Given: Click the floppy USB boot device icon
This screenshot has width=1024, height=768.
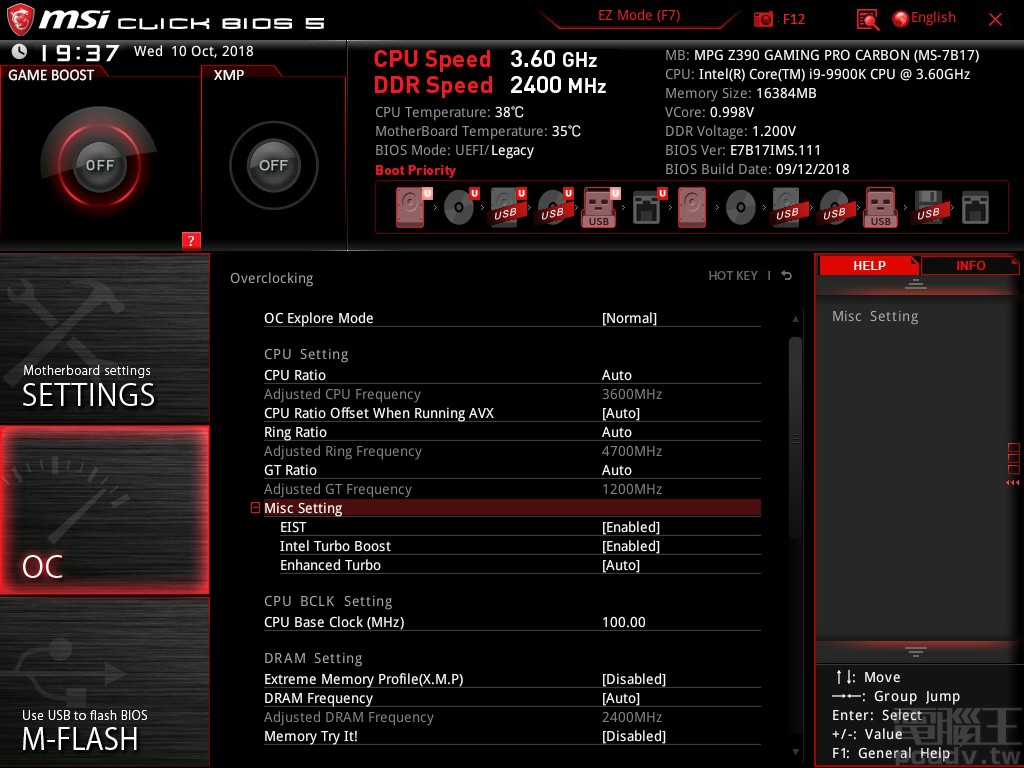Looking at the screenshot, I should (x=928, y=209).
